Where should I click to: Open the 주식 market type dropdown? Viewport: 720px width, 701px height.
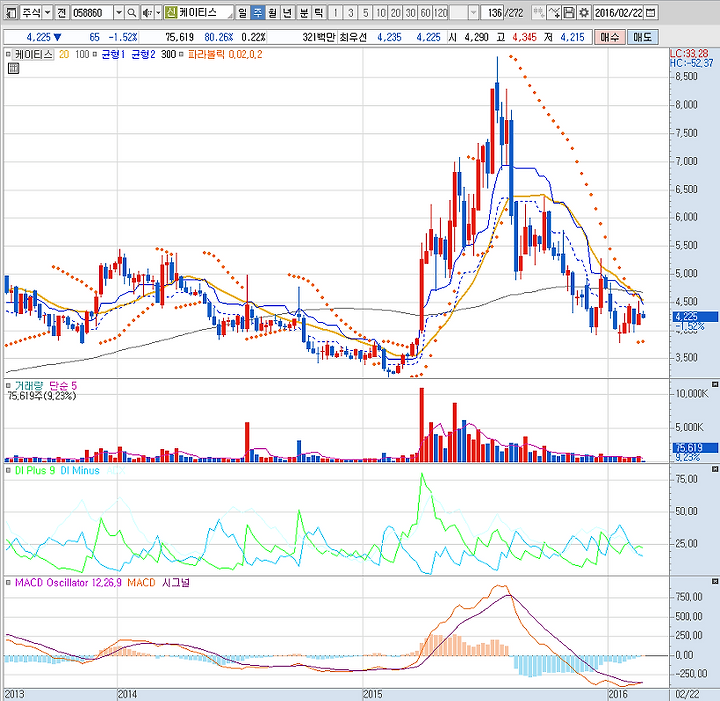point(47,12)
